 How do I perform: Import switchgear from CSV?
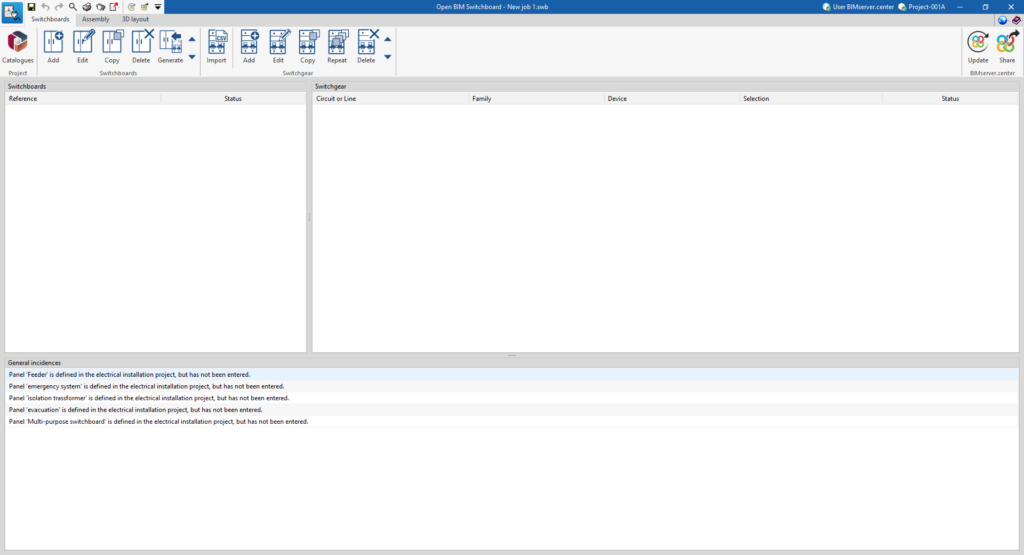pyautogui.click(x=216, y=47)
